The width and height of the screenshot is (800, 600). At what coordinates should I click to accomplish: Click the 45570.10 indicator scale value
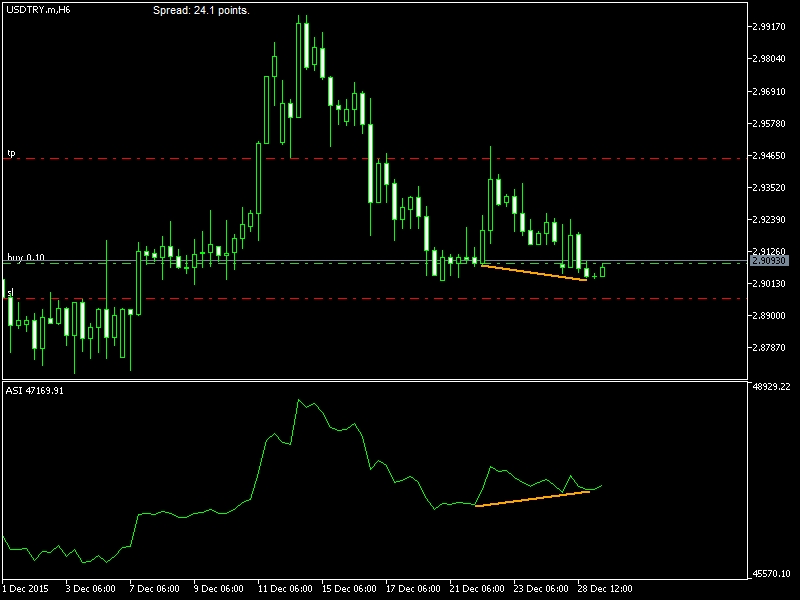(x=771, y=574)
